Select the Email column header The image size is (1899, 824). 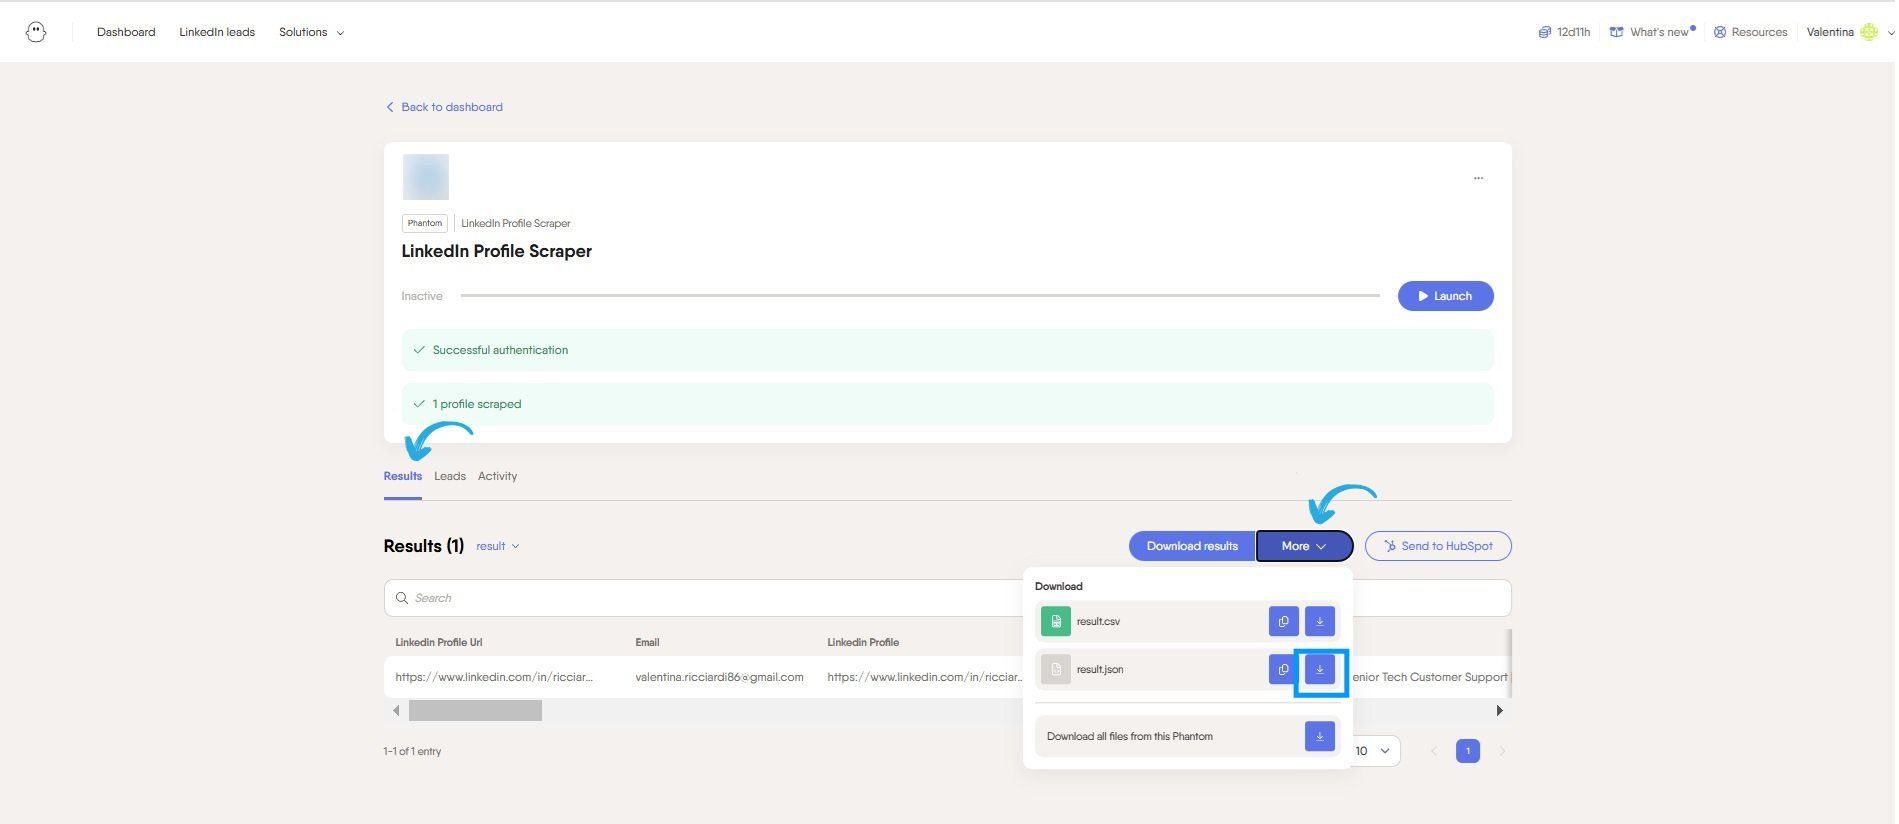pos(646,642)
